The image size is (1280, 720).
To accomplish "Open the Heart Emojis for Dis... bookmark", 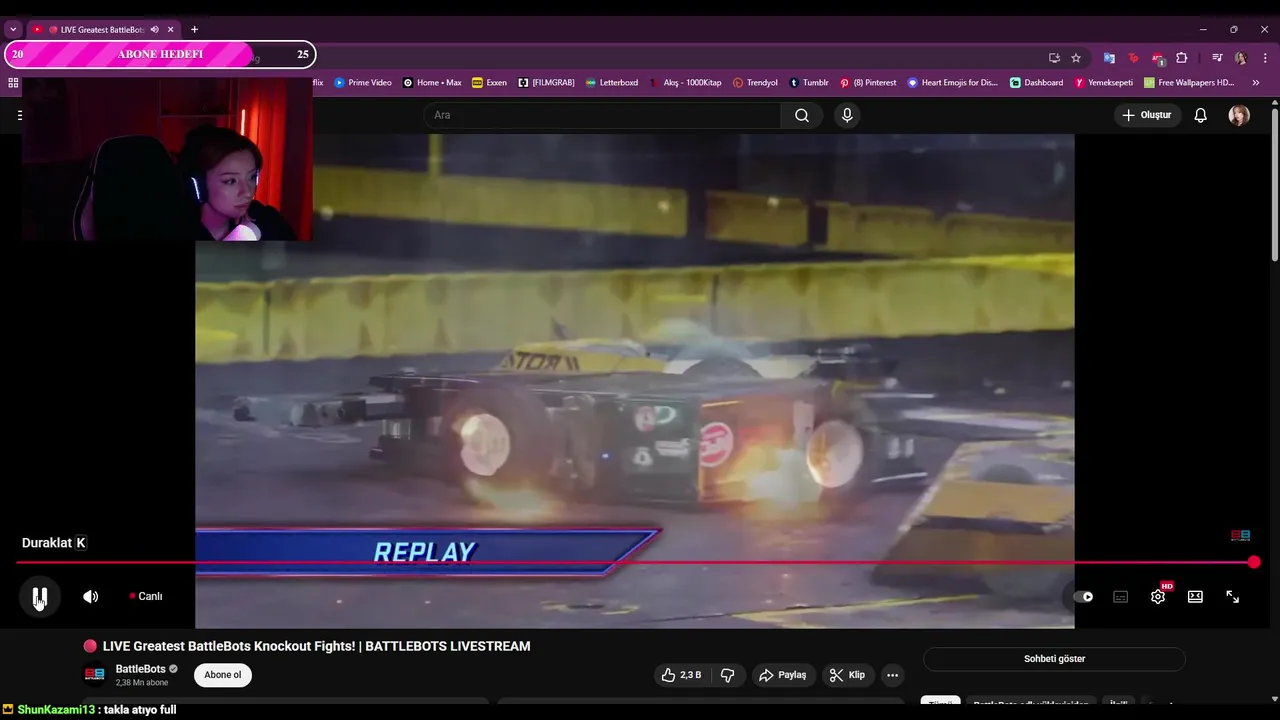I will click(953, 83).
